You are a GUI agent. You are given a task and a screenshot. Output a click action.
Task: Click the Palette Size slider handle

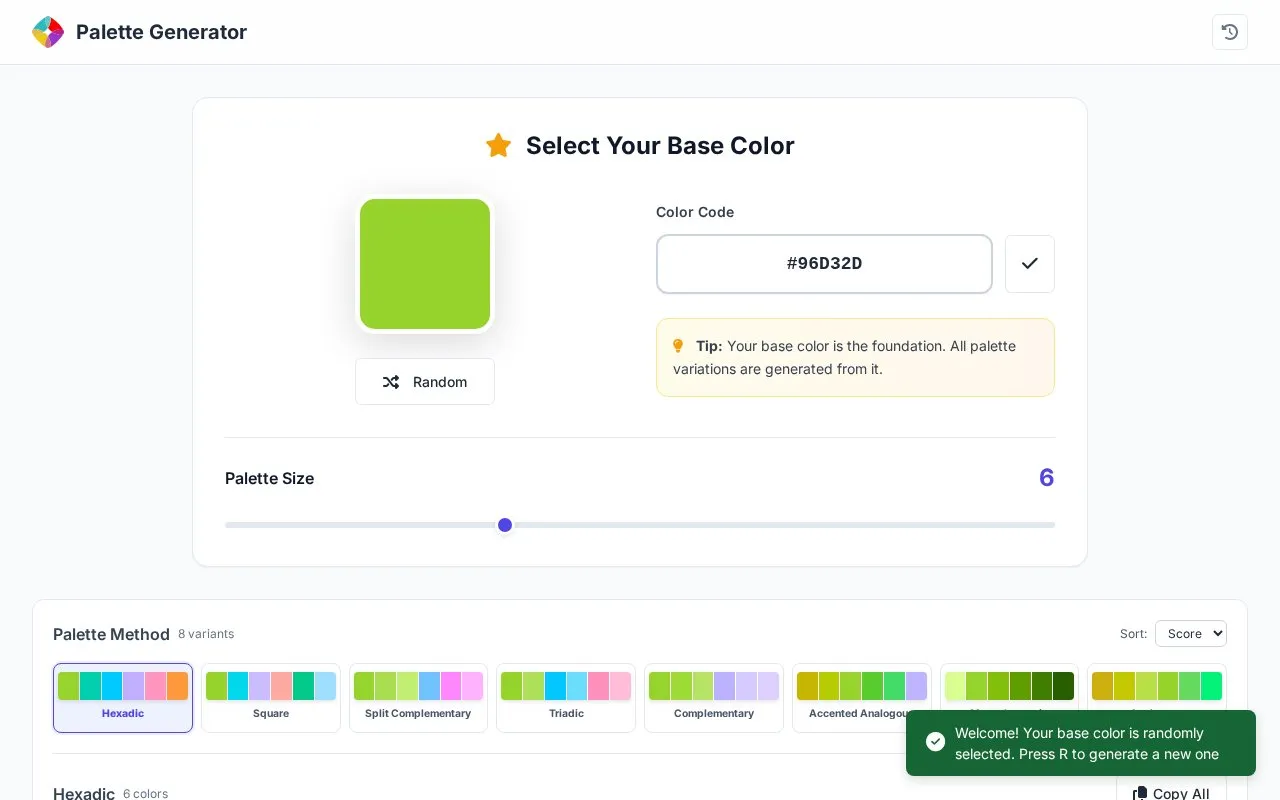coord(505,525)
